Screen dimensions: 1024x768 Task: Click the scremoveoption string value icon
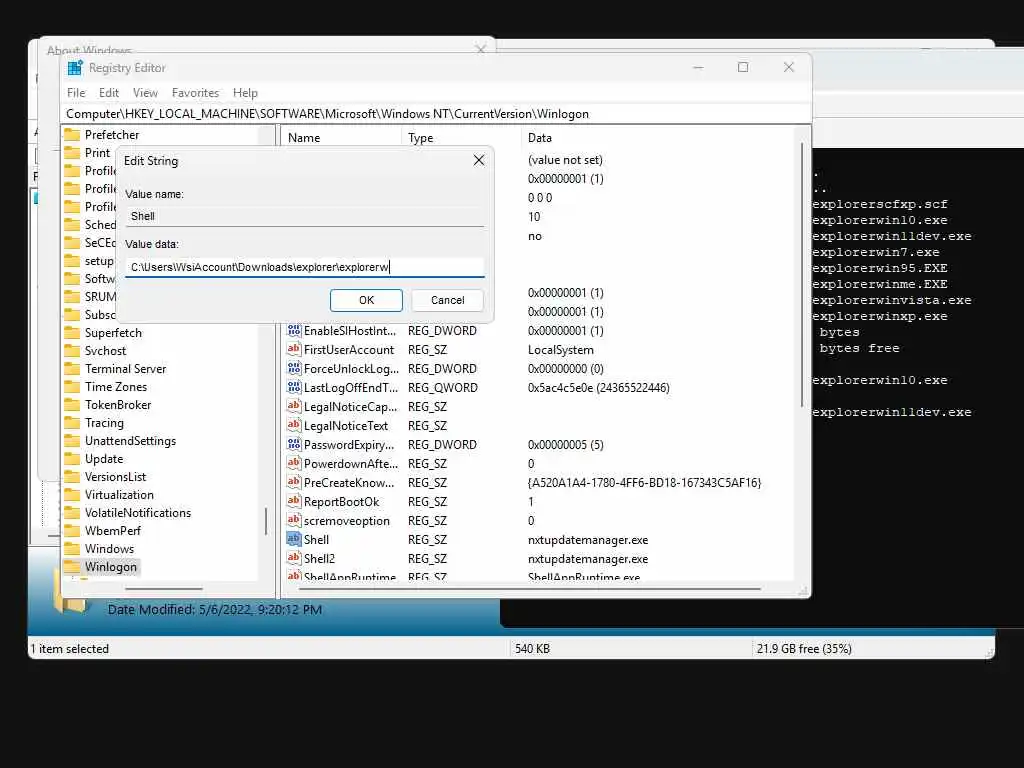294,520
